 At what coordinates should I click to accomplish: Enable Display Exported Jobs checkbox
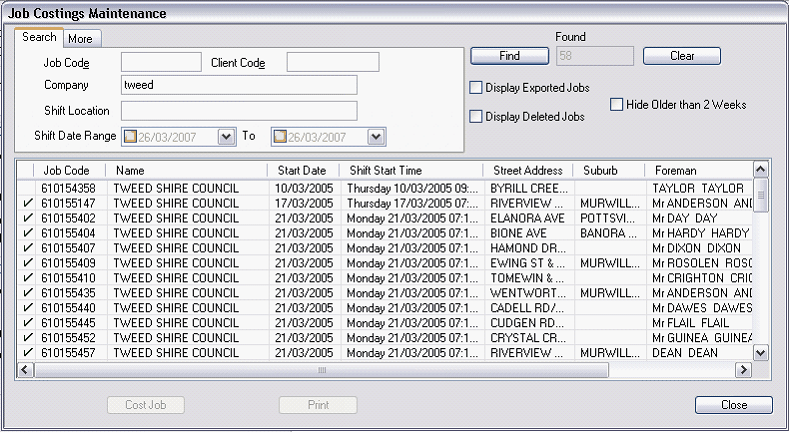click(x=476, y=88)
